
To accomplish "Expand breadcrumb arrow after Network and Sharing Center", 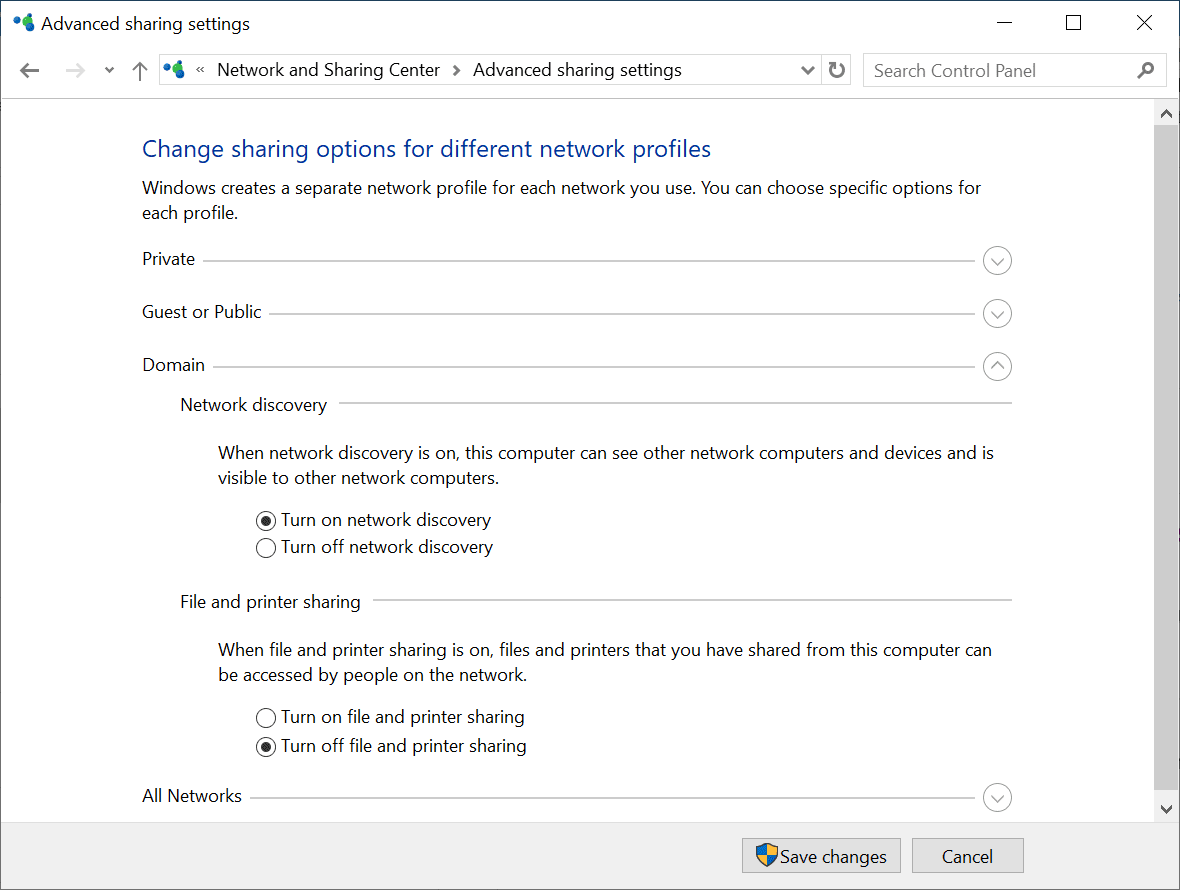I will [456, 71].
